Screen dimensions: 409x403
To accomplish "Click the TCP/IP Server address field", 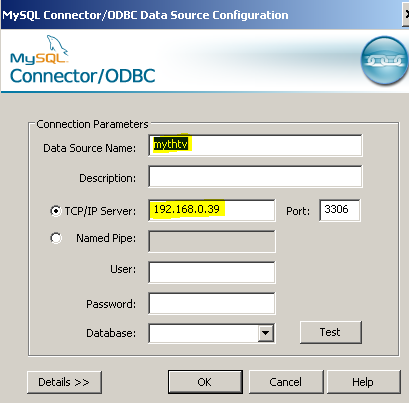I will click(212, 210).
